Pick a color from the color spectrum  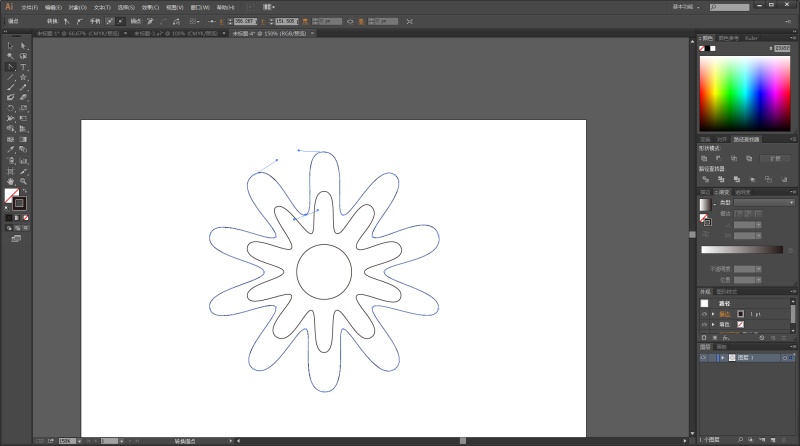tap(745, 90)
